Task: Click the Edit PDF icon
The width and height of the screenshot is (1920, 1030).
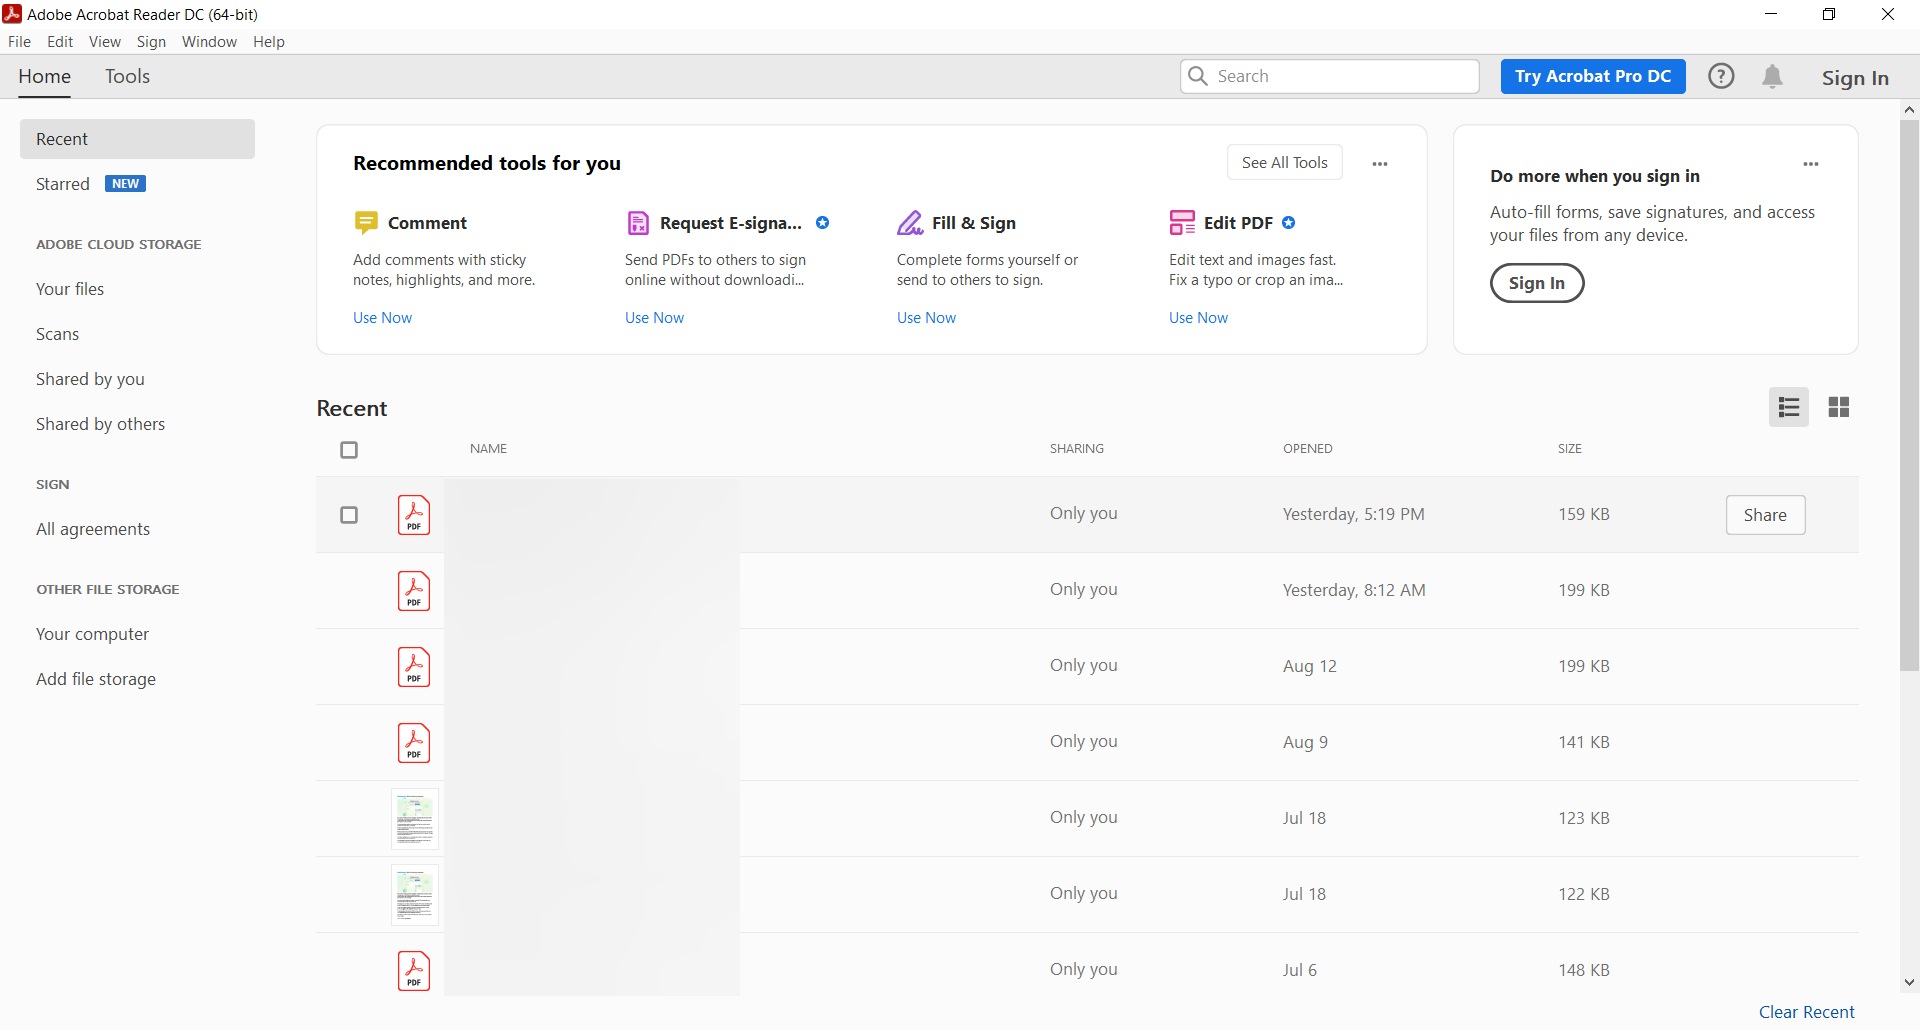Action: (1182, 222)
